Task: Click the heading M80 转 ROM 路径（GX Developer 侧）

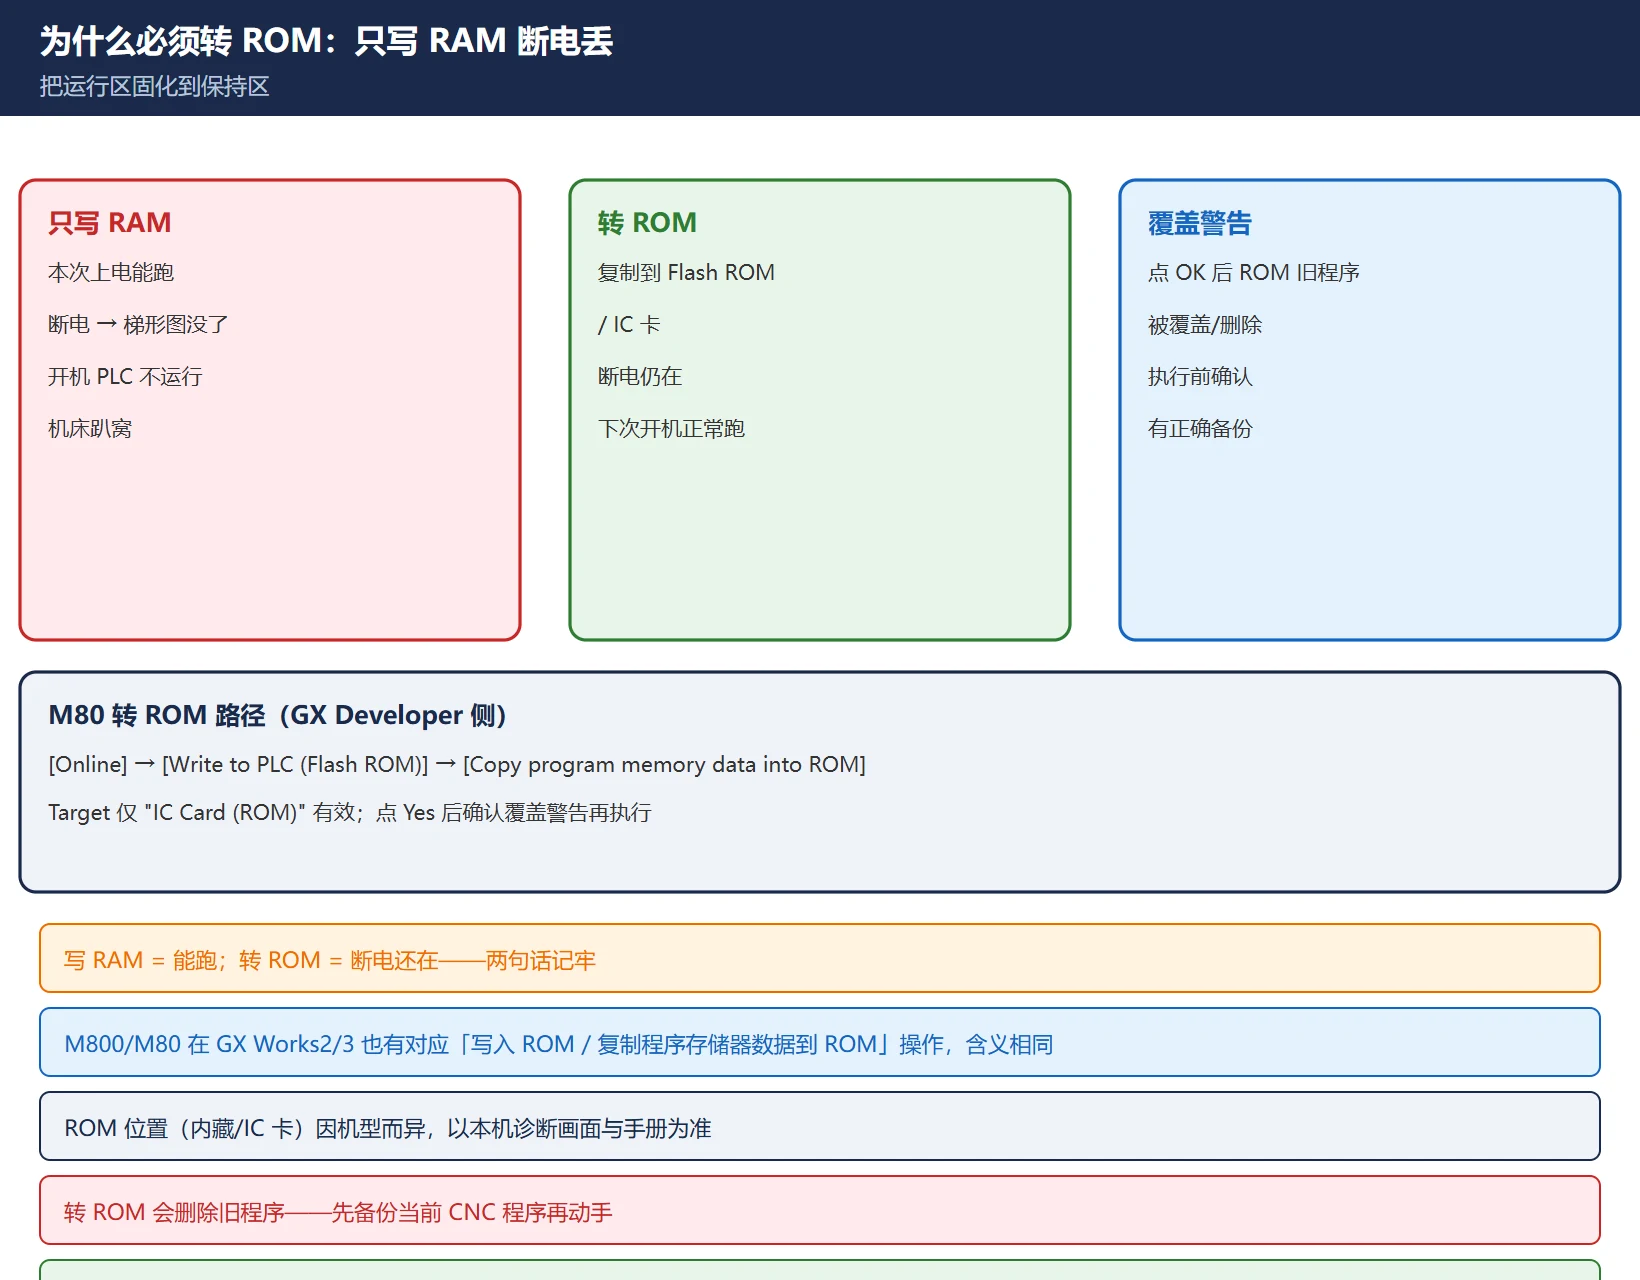Action: tap(278, 715)
